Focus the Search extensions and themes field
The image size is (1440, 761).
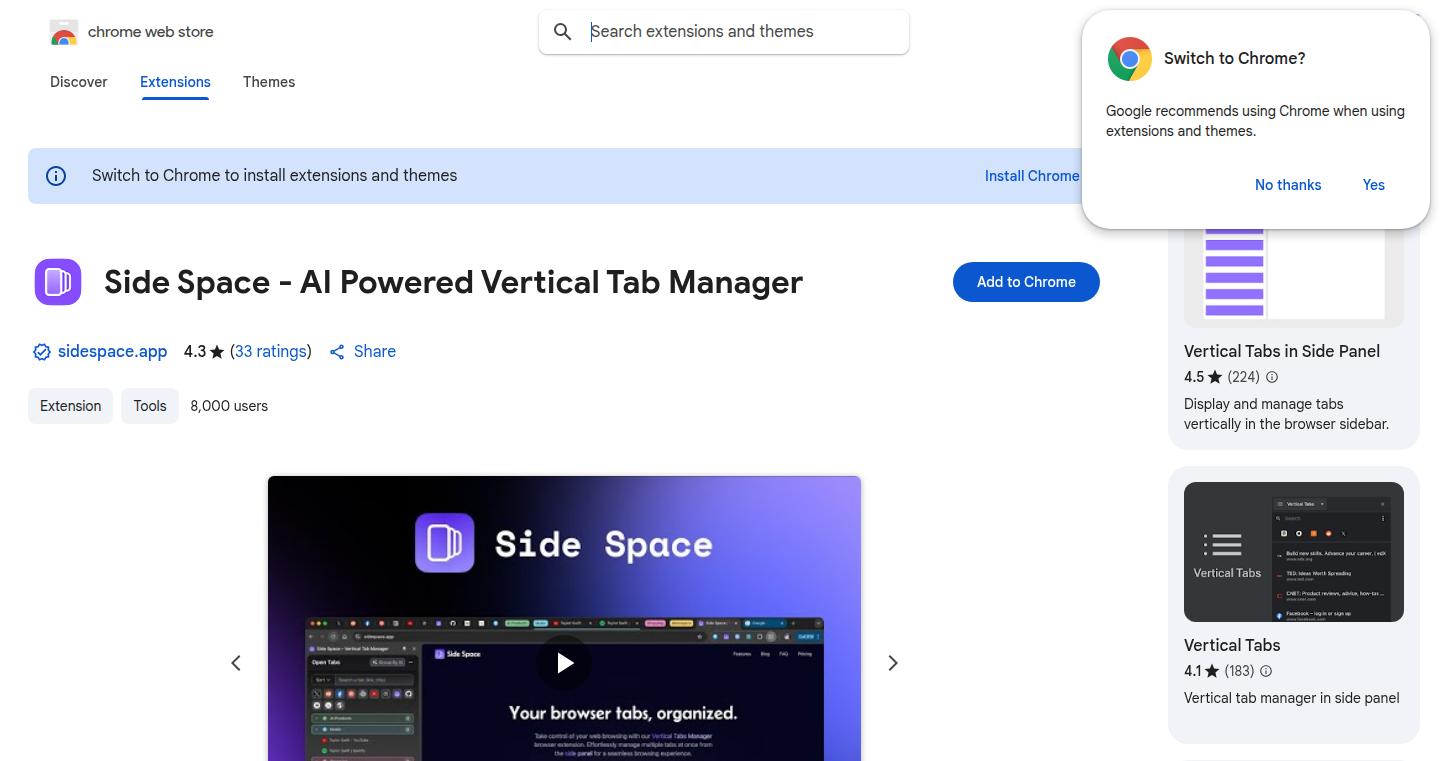(724, 32)
